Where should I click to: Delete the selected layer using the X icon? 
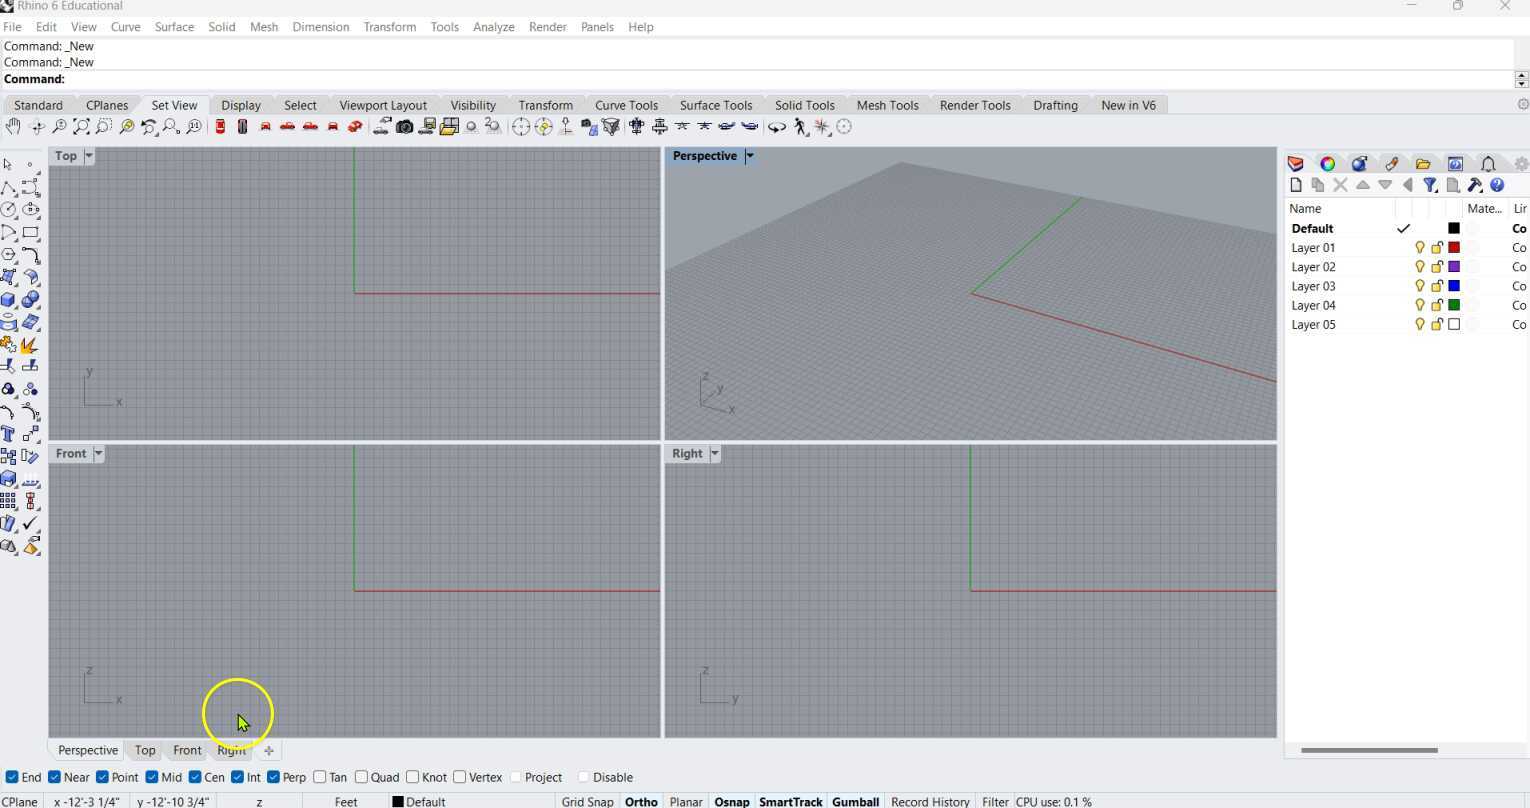(1340, 185)
